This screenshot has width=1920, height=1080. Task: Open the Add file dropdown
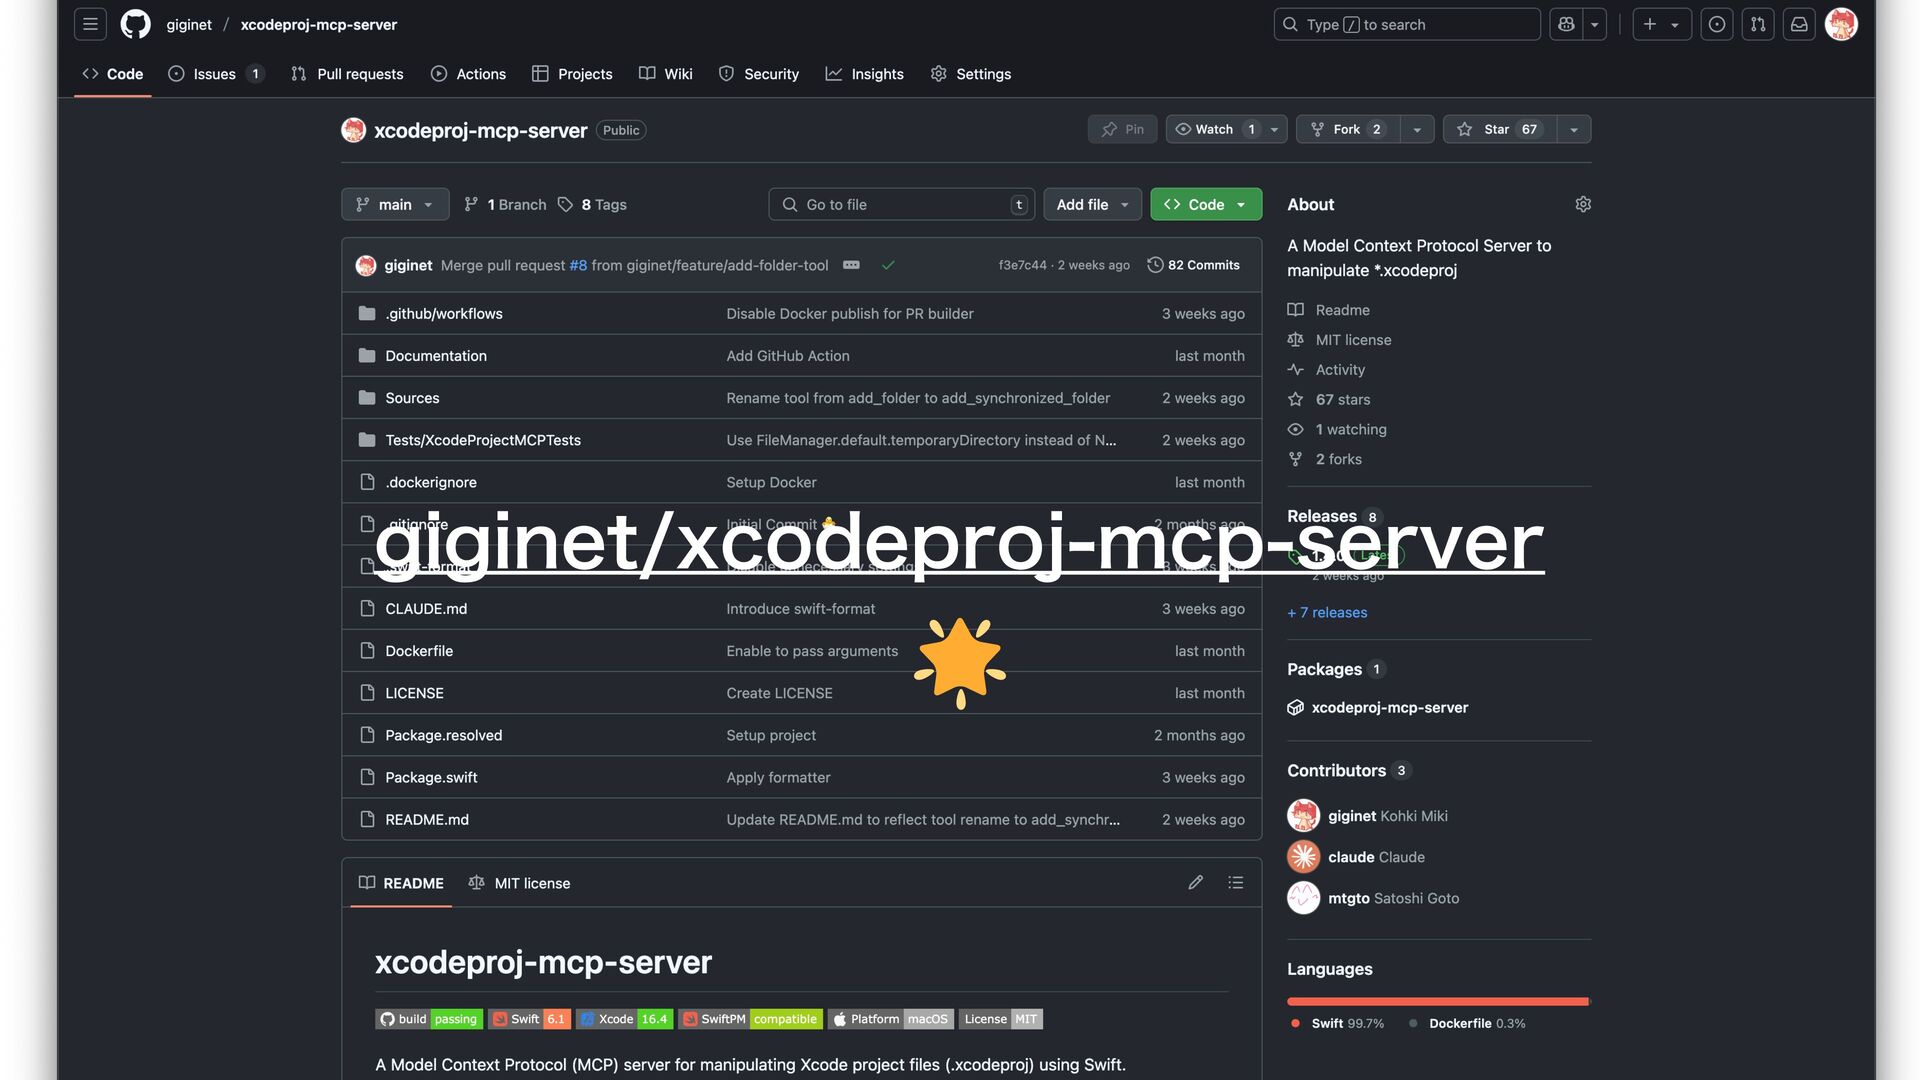click(x=1092, y=204)
